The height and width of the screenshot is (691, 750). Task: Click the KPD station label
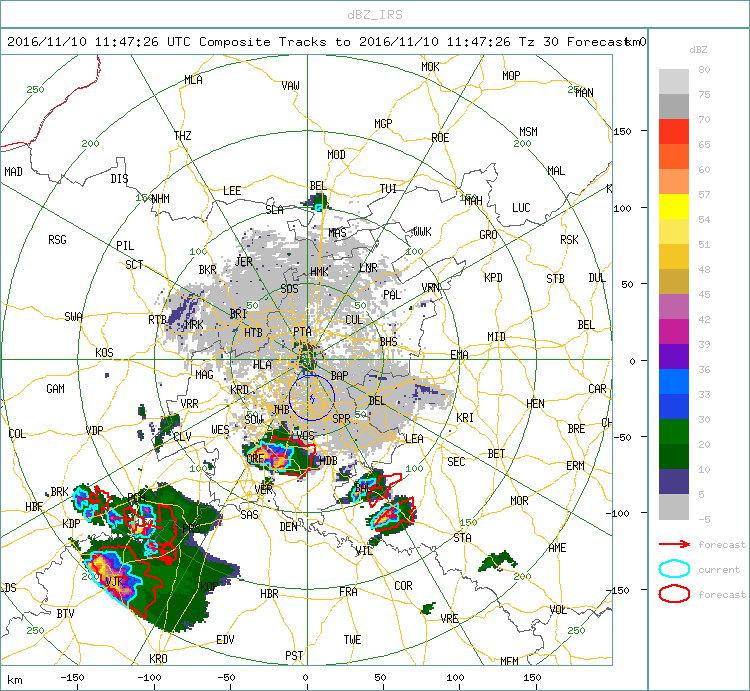pos(493,277)
